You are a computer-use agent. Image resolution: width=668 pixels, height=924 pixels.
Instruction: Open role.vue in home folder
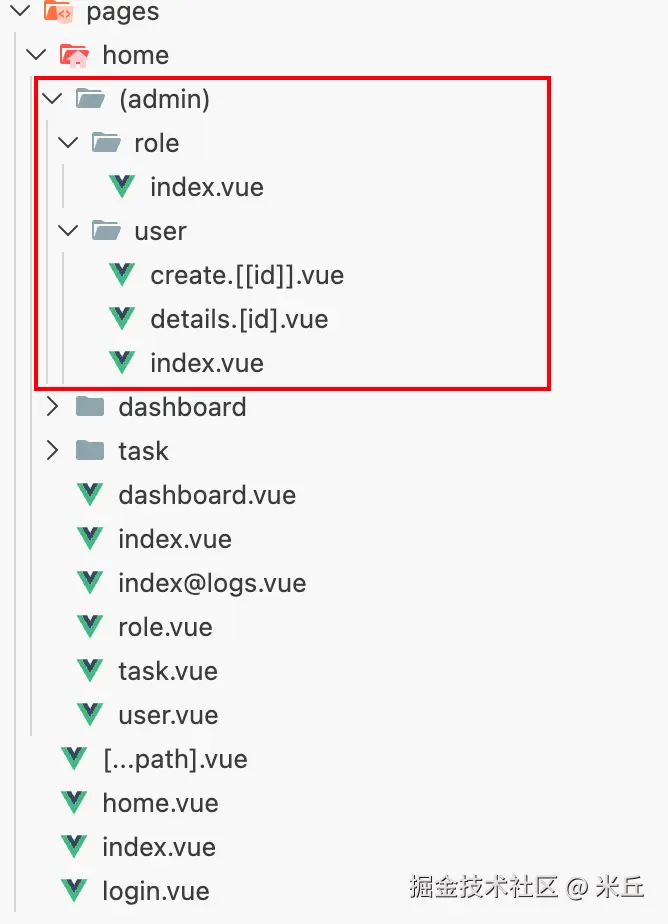pos(165,627)
